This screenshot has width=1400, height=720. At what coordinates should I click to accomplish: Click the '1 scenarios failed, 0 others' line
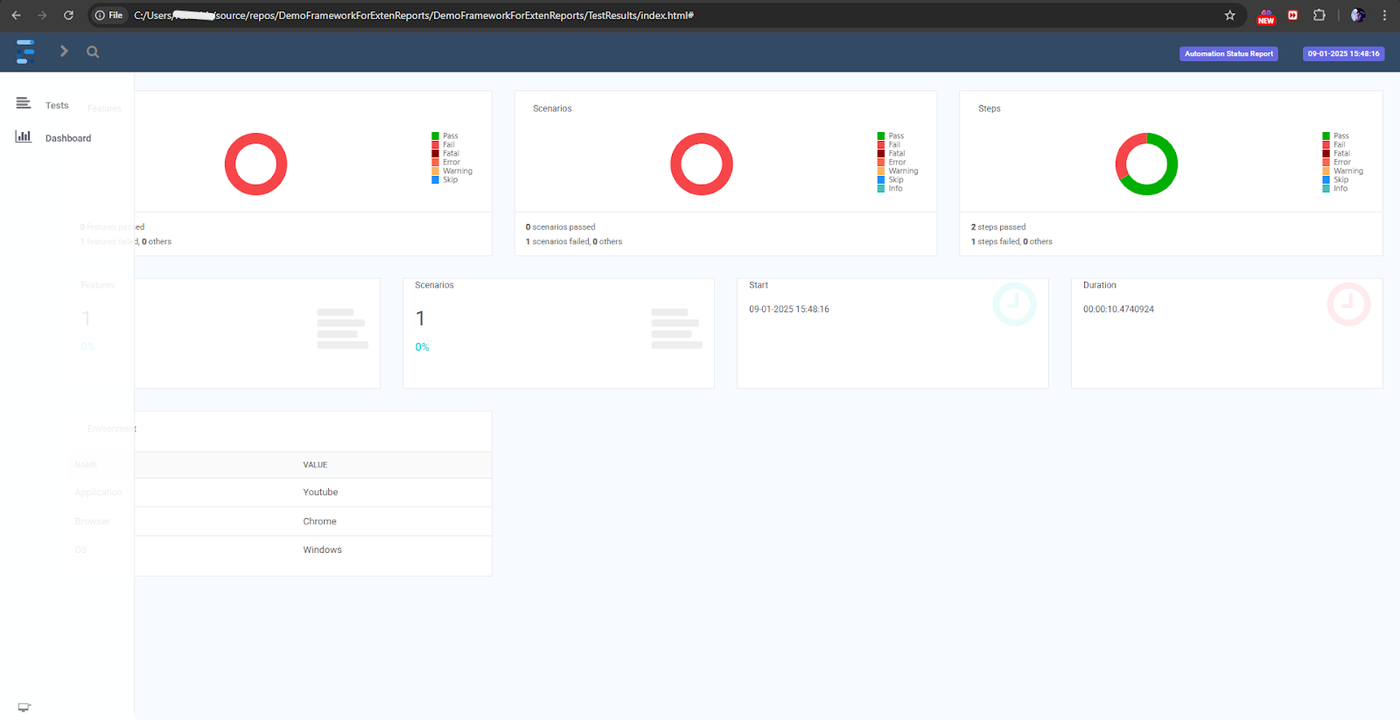574,241
